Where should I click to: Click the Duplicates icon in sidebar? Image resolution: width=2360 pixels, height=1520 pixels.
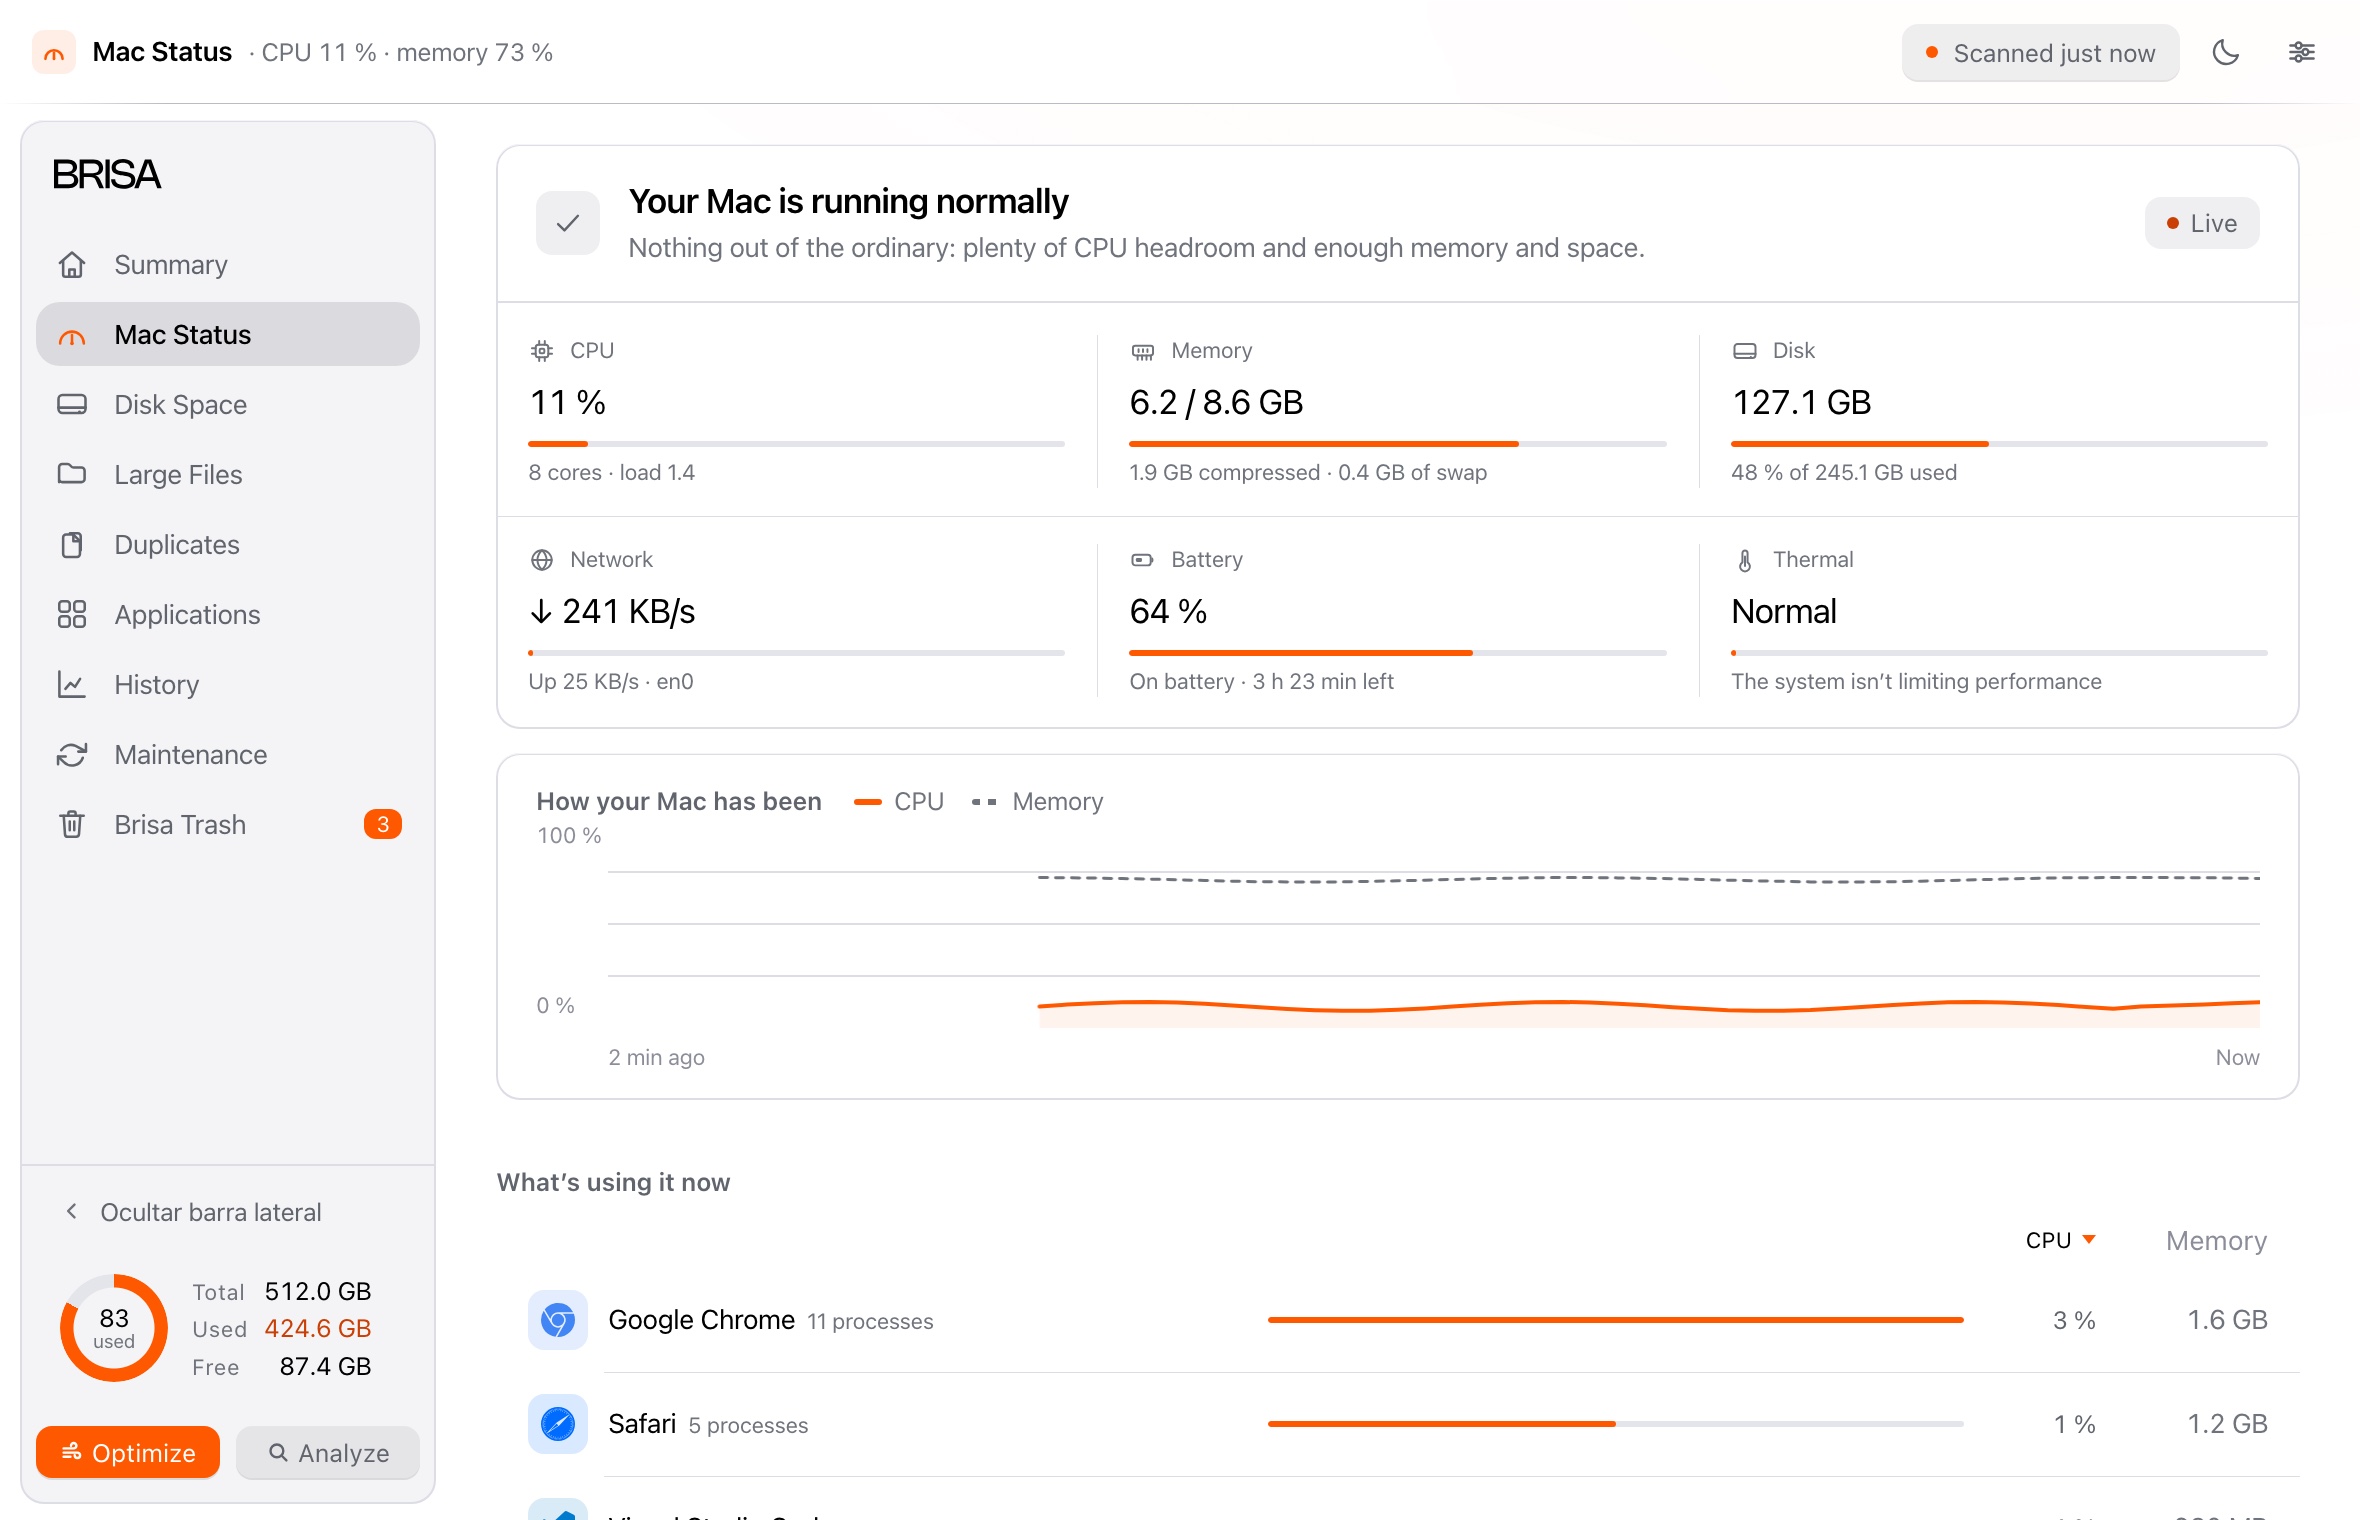click(72, 545)
